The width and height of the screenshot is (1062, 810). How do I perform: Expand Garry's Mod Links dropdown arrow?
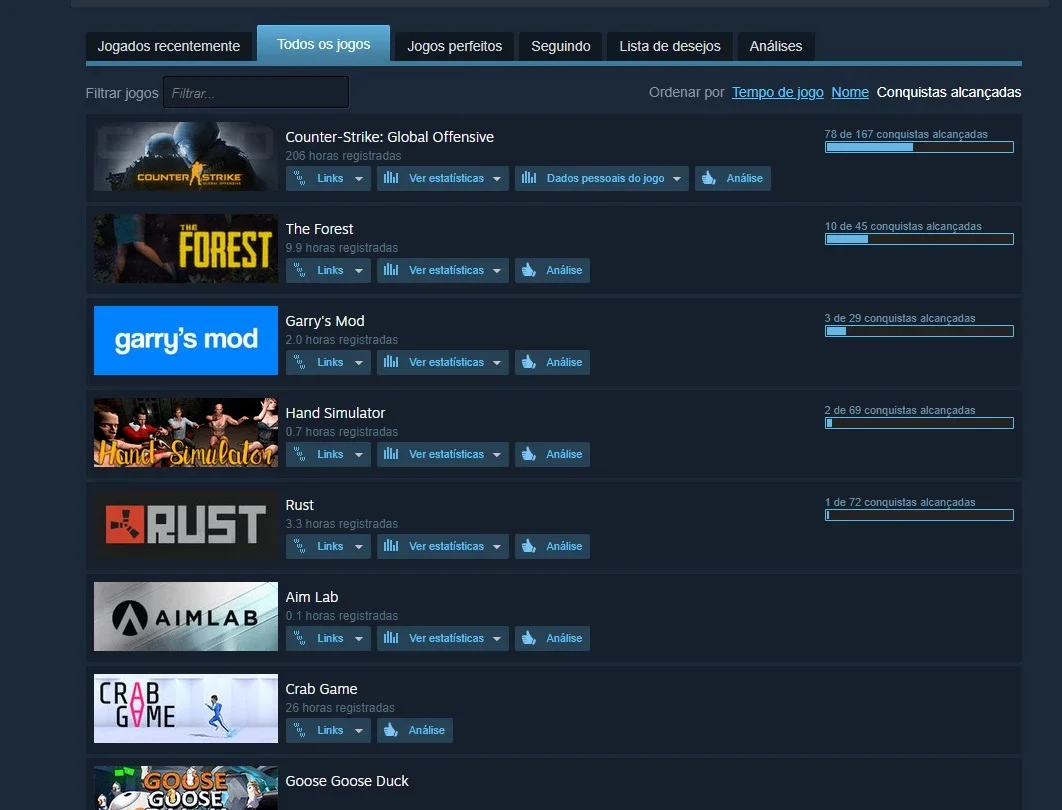click(x=359, y=363)
